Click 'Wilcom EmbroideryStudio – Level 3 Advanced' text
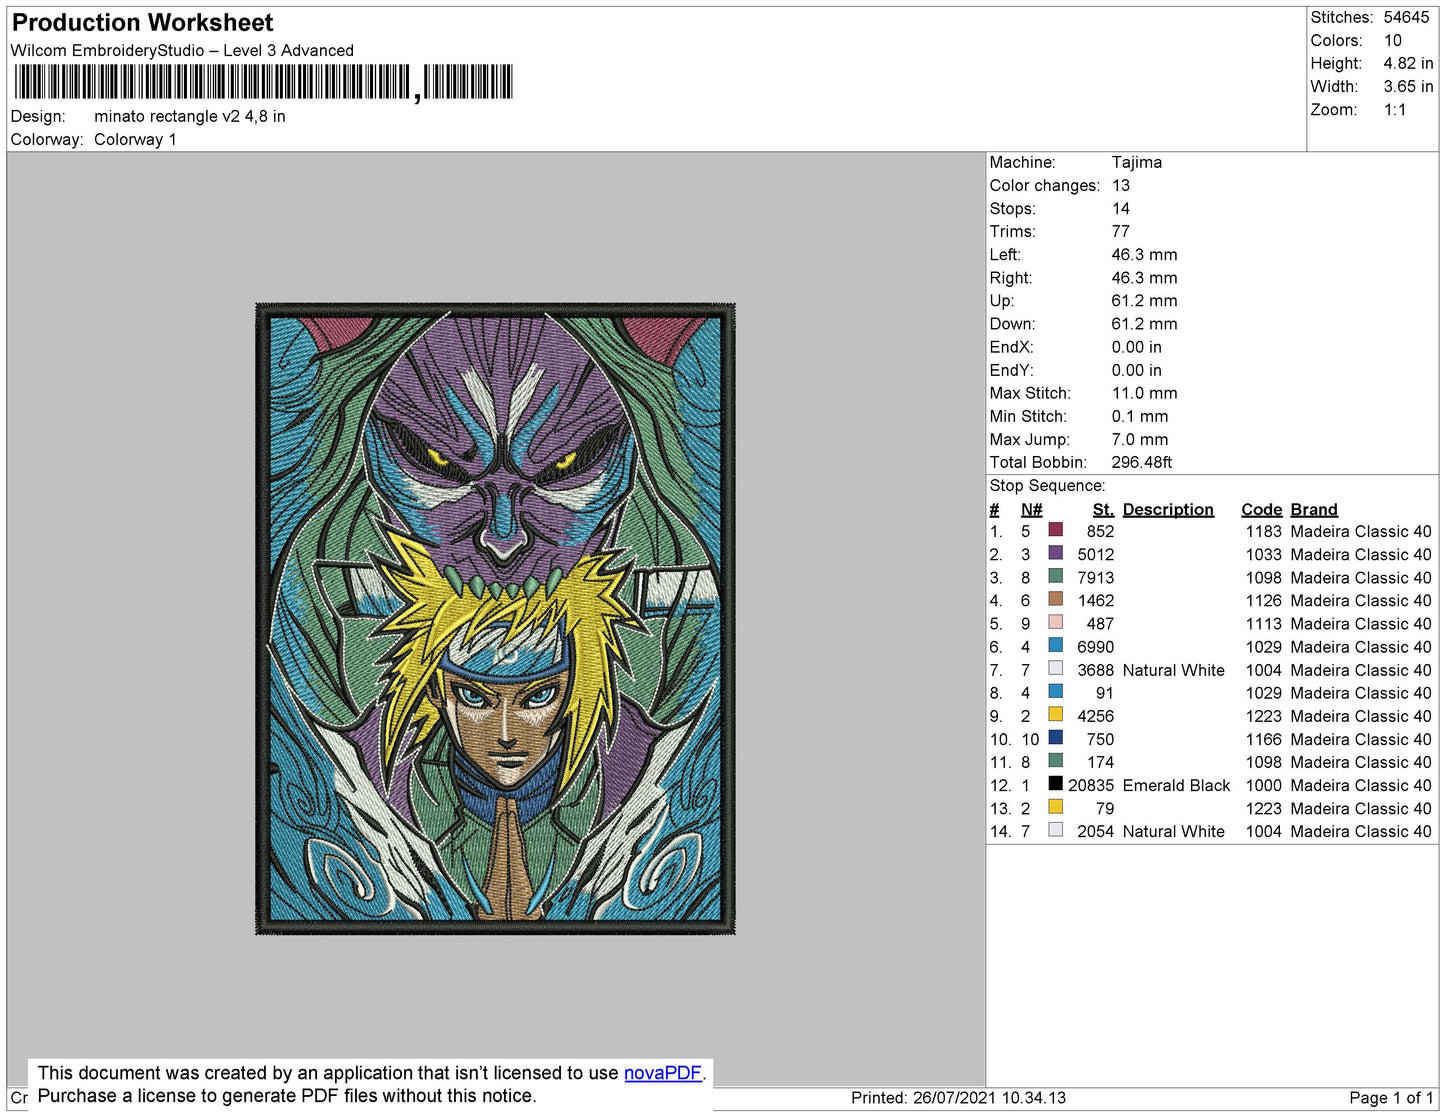Viewport: 1445px width, 1117px height. 182,51
